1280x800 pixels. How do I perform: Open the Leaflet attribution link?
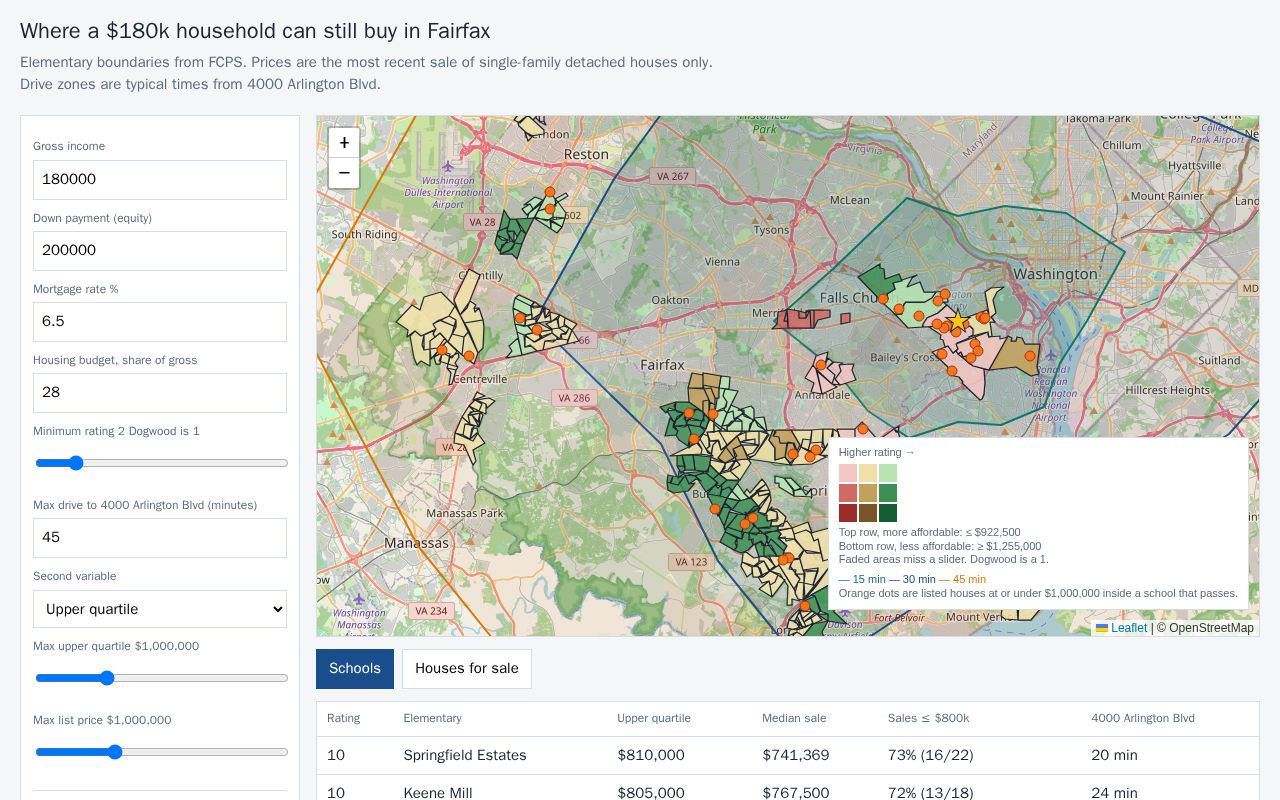coord(1121,628)
